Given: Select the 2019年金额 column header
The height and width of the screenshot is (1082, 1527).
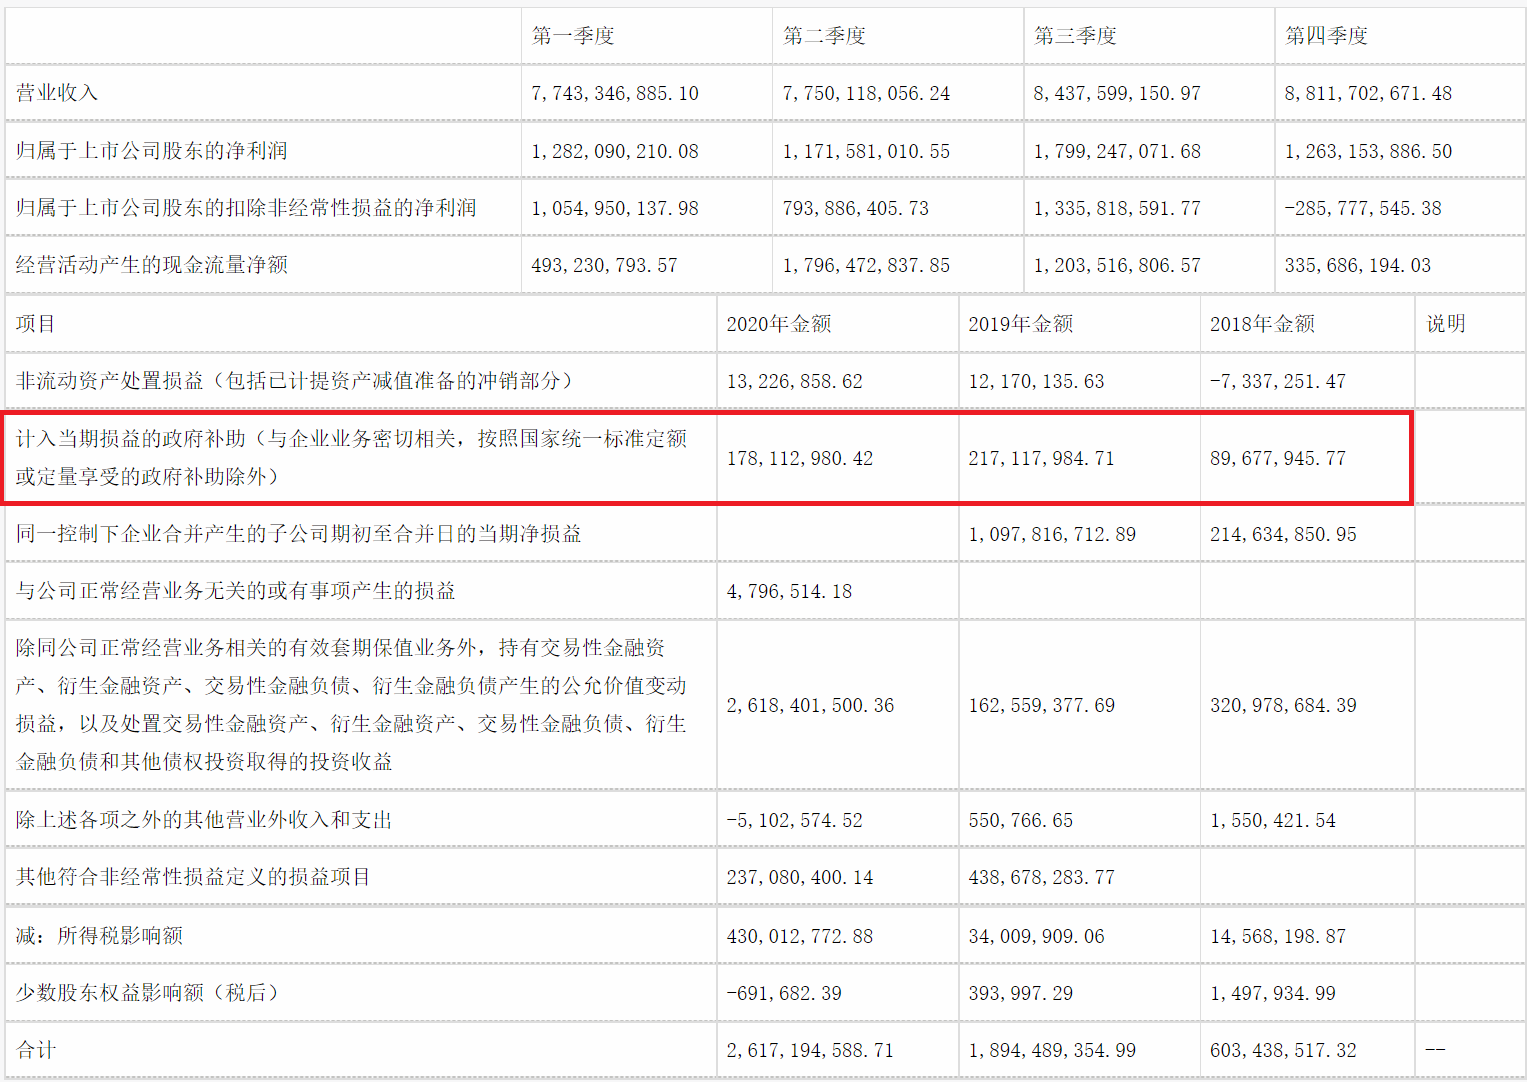Looking at the screenshot, I should [x=1021, y=324].
